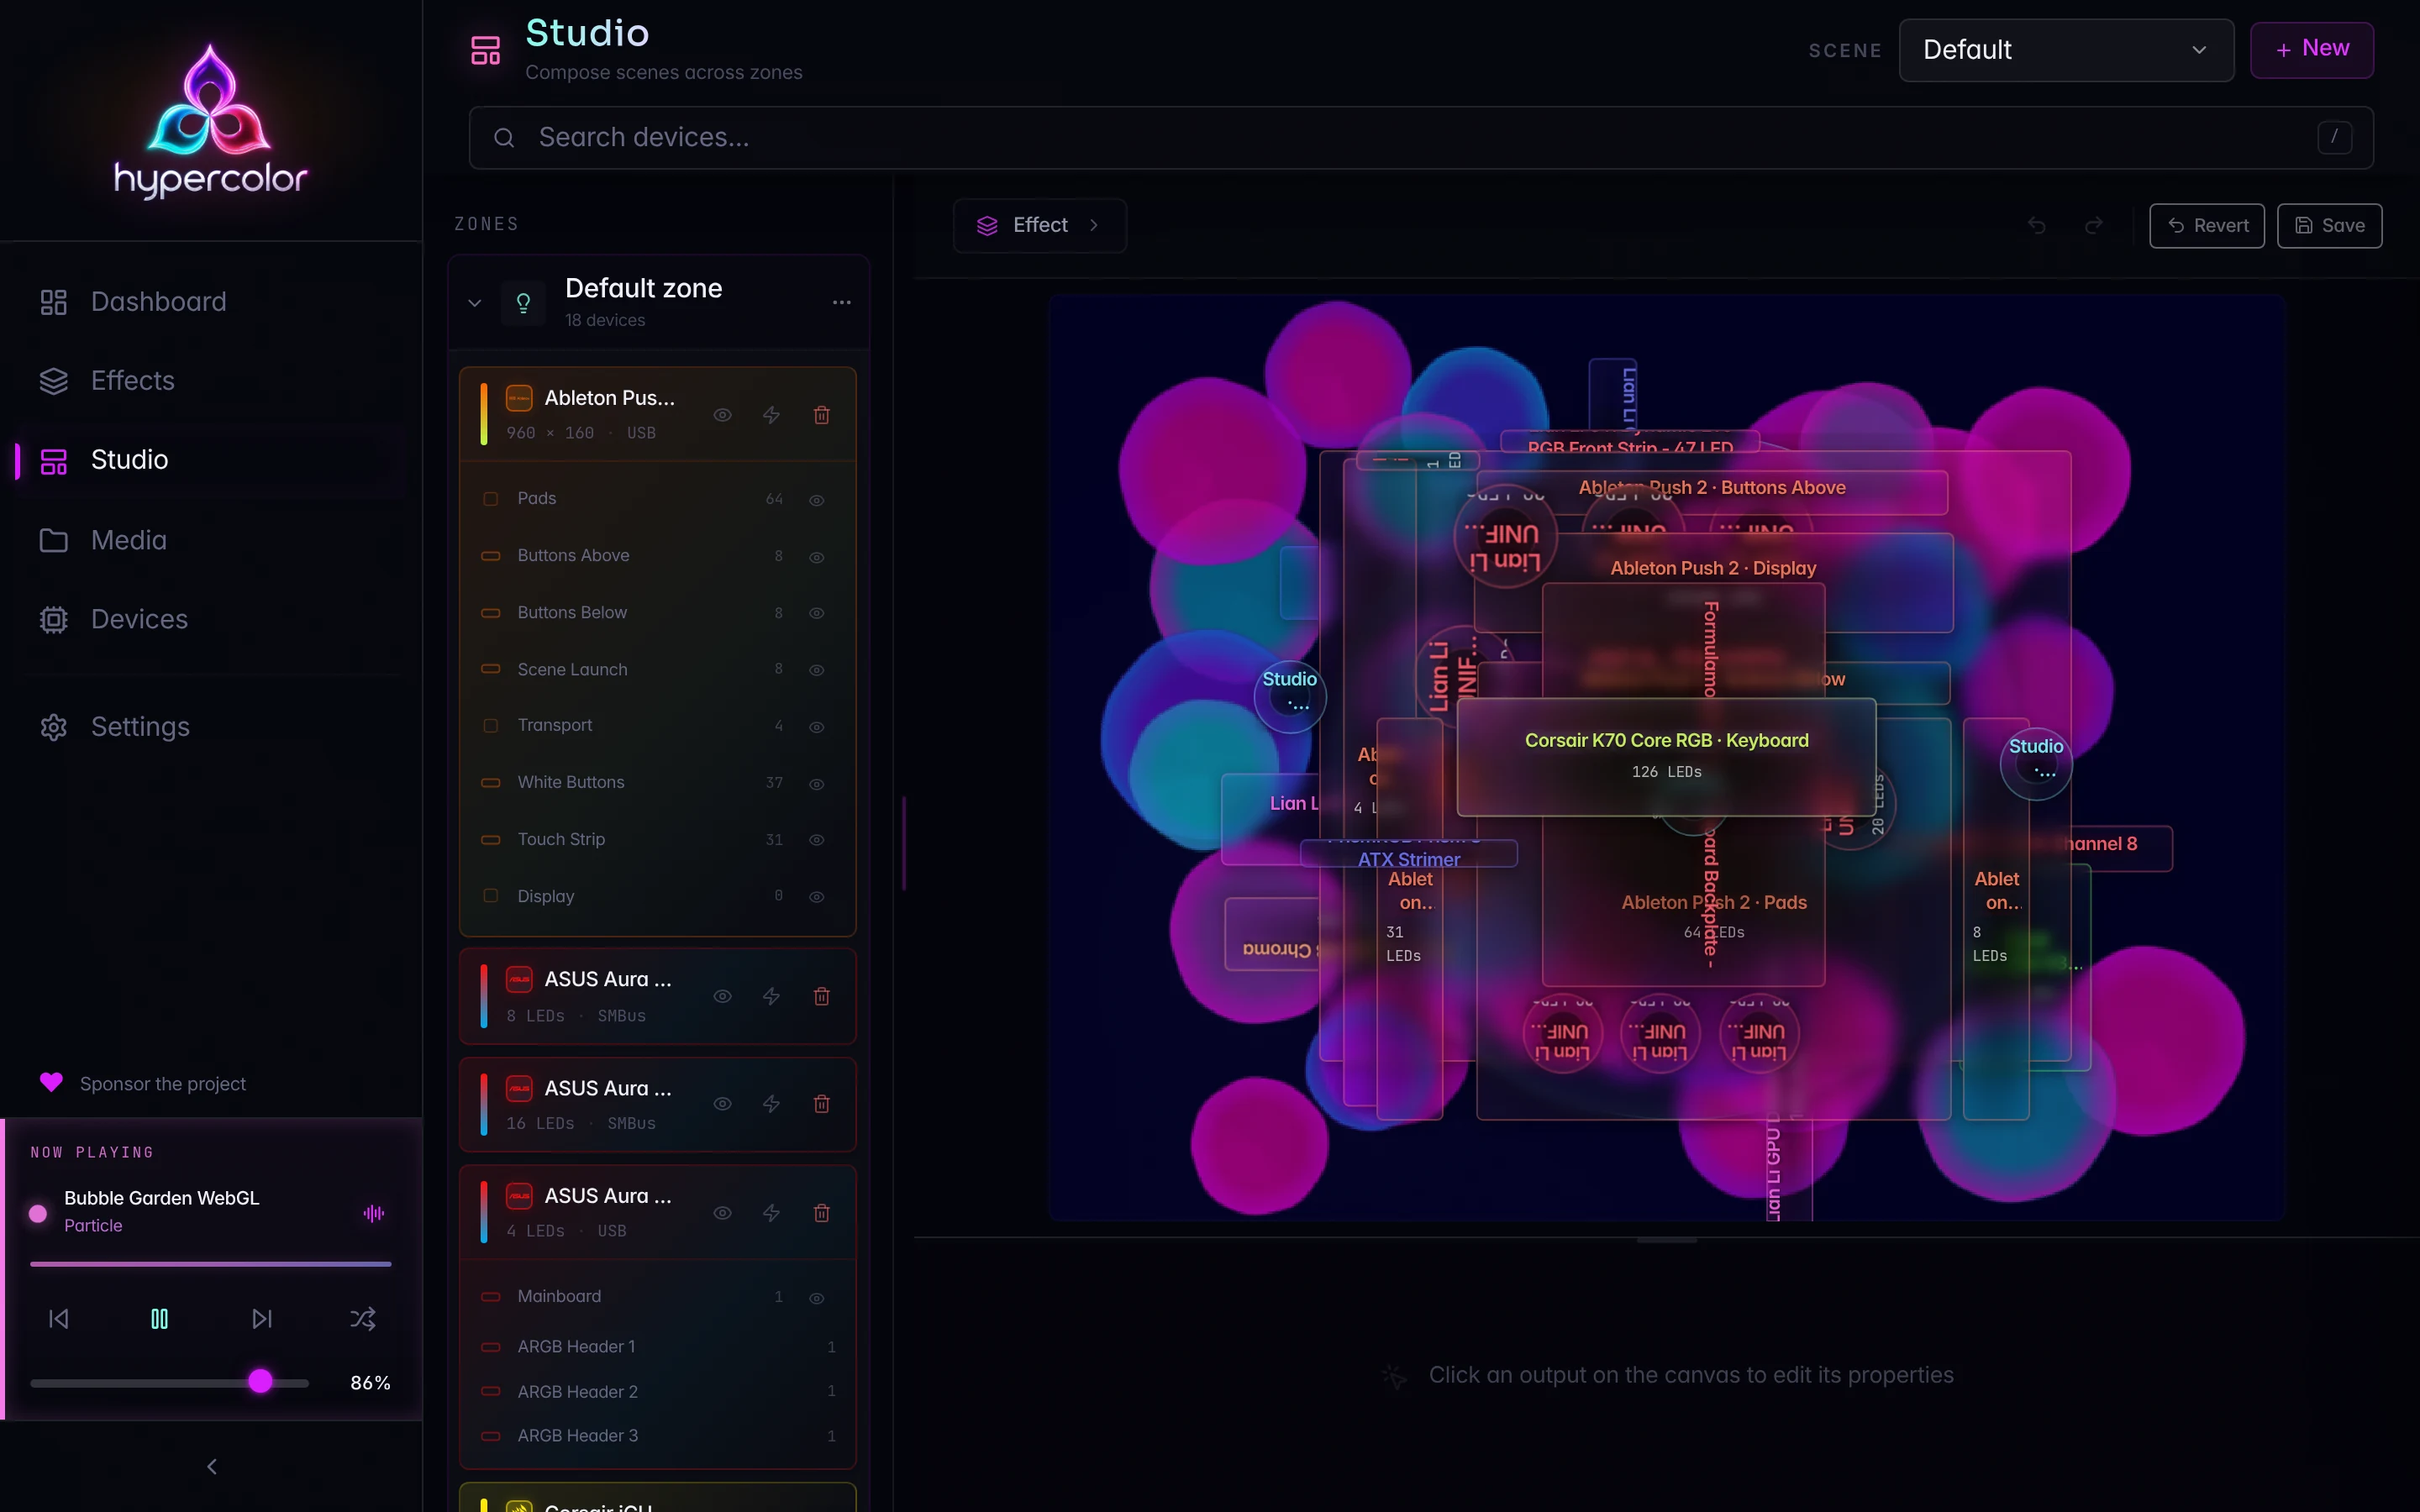Pause the Bubble Garden WebGL effect
Image resolution: width=2420 pixels, height=1512 pixels.
(159, 1319)
